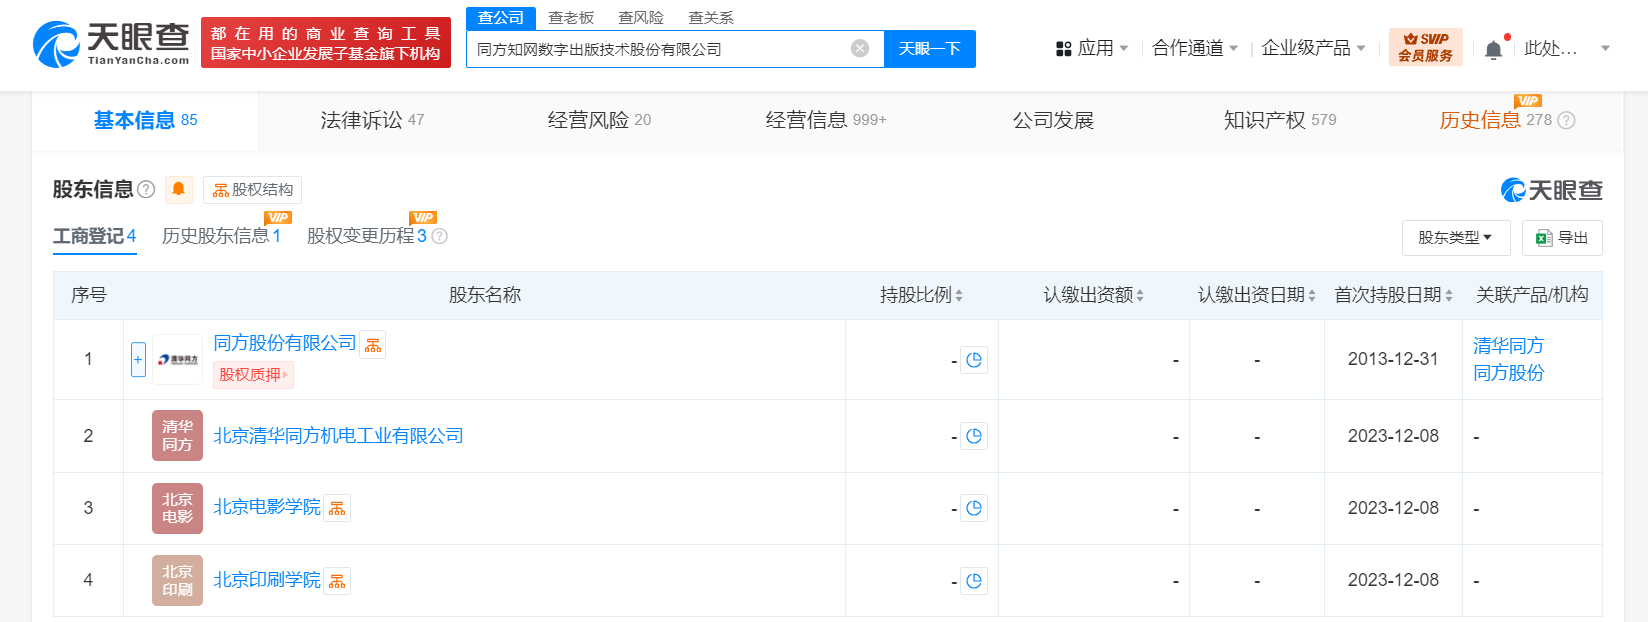The width and height of the screenshot is (1648, 622).
Task: Open the 企业级产品 dropdown menu
Action: tap(1313, 48)
